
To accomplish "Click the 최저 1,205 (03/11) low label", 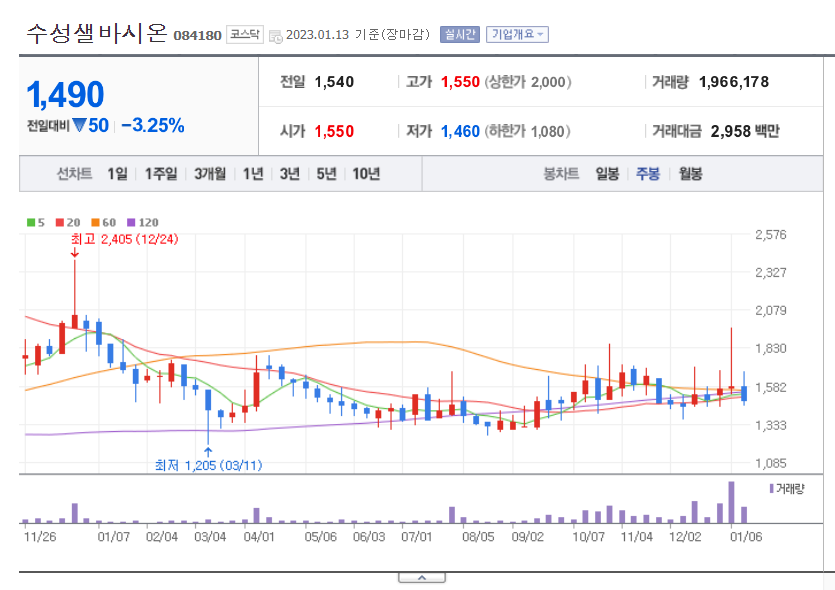I will click(209, 465).
